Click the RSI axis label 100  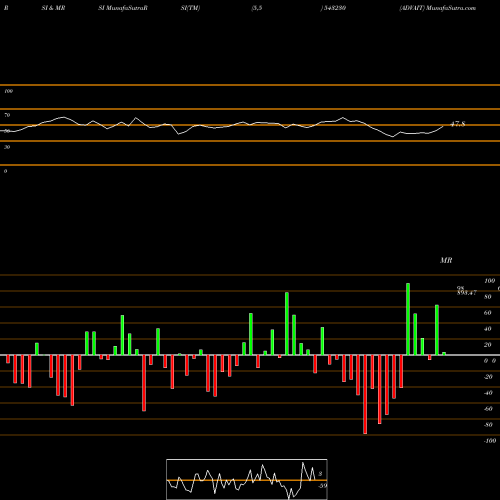(x=8, y=91)
